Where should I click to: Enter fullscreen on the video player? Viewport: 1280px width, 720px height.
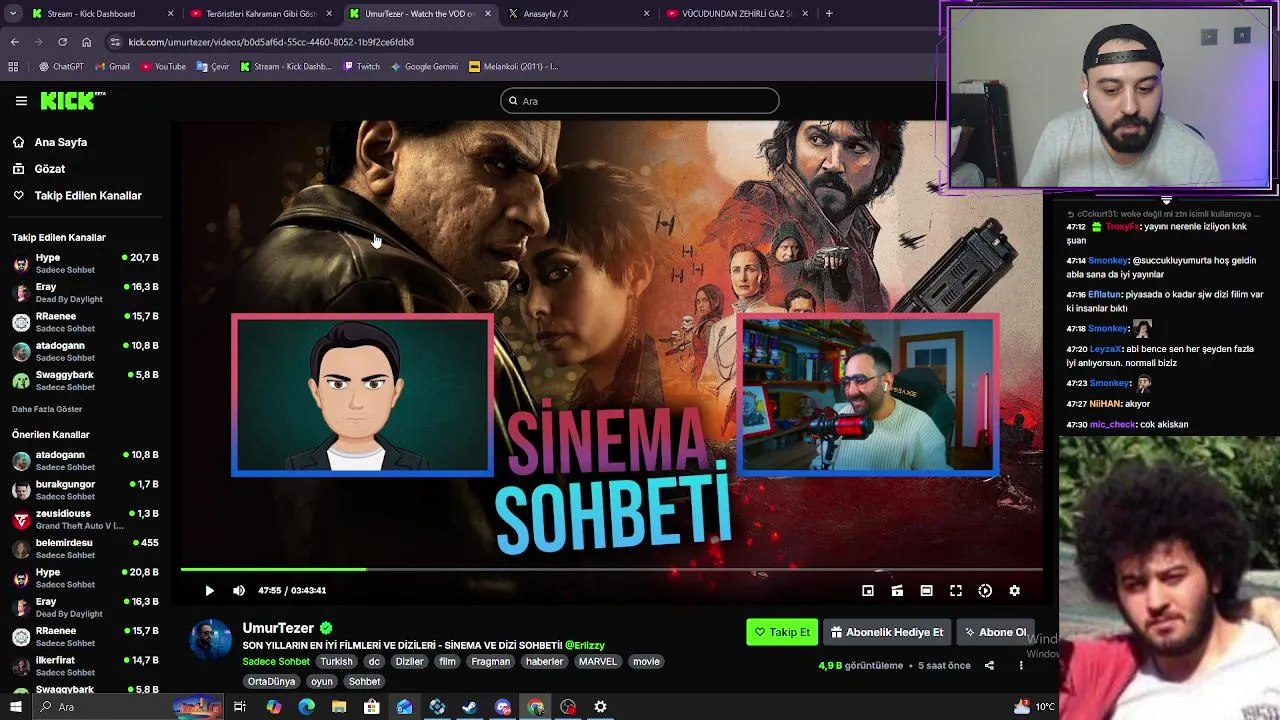(x=956, y=591)
